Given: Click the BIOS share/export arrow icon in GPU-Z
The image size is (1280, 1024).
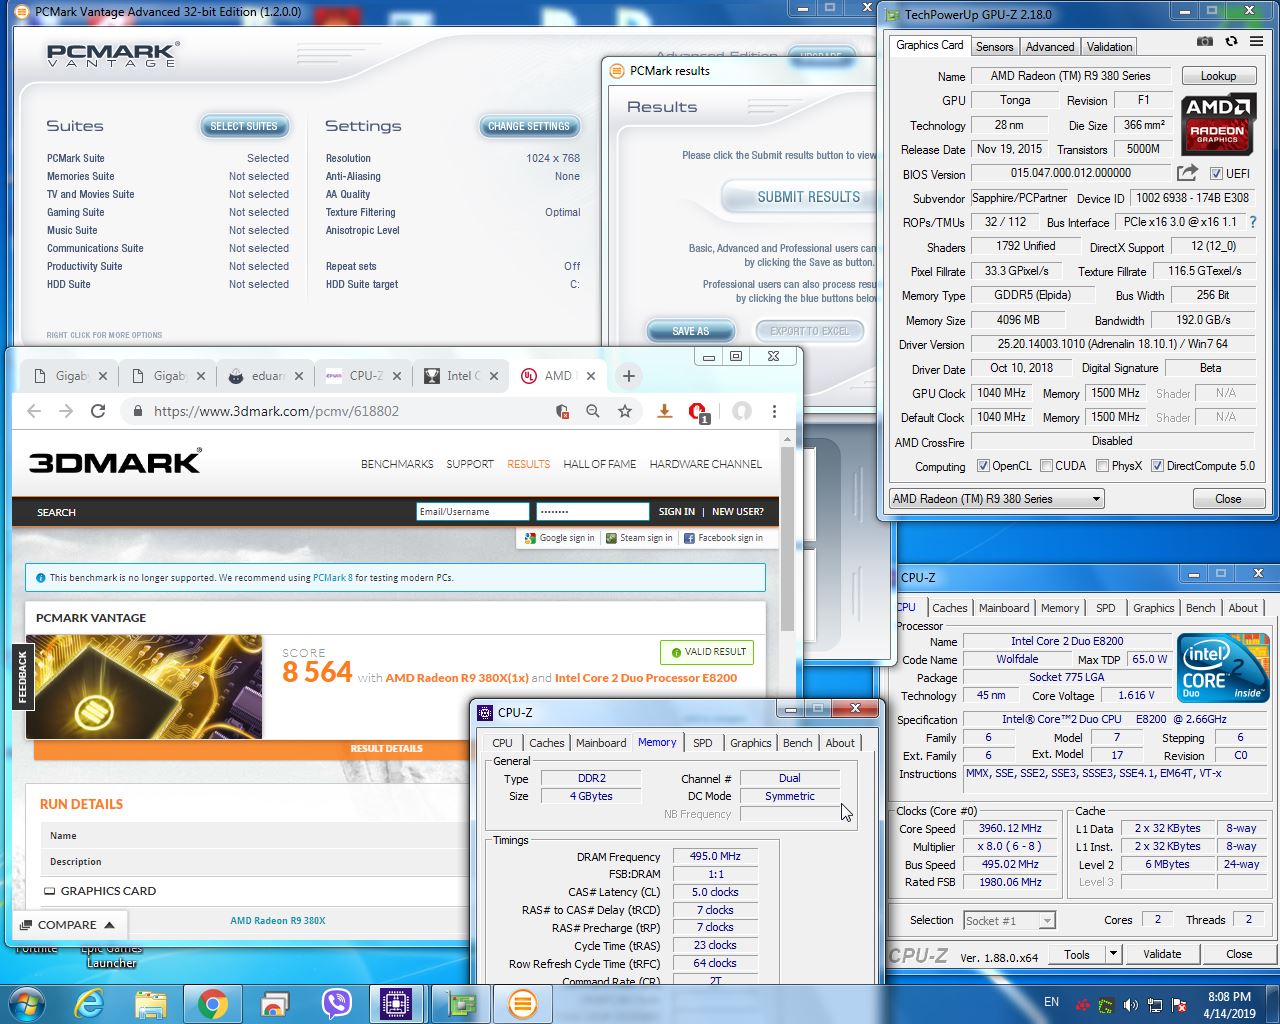Looking at the screenshot, I should tap(1187, 173).
